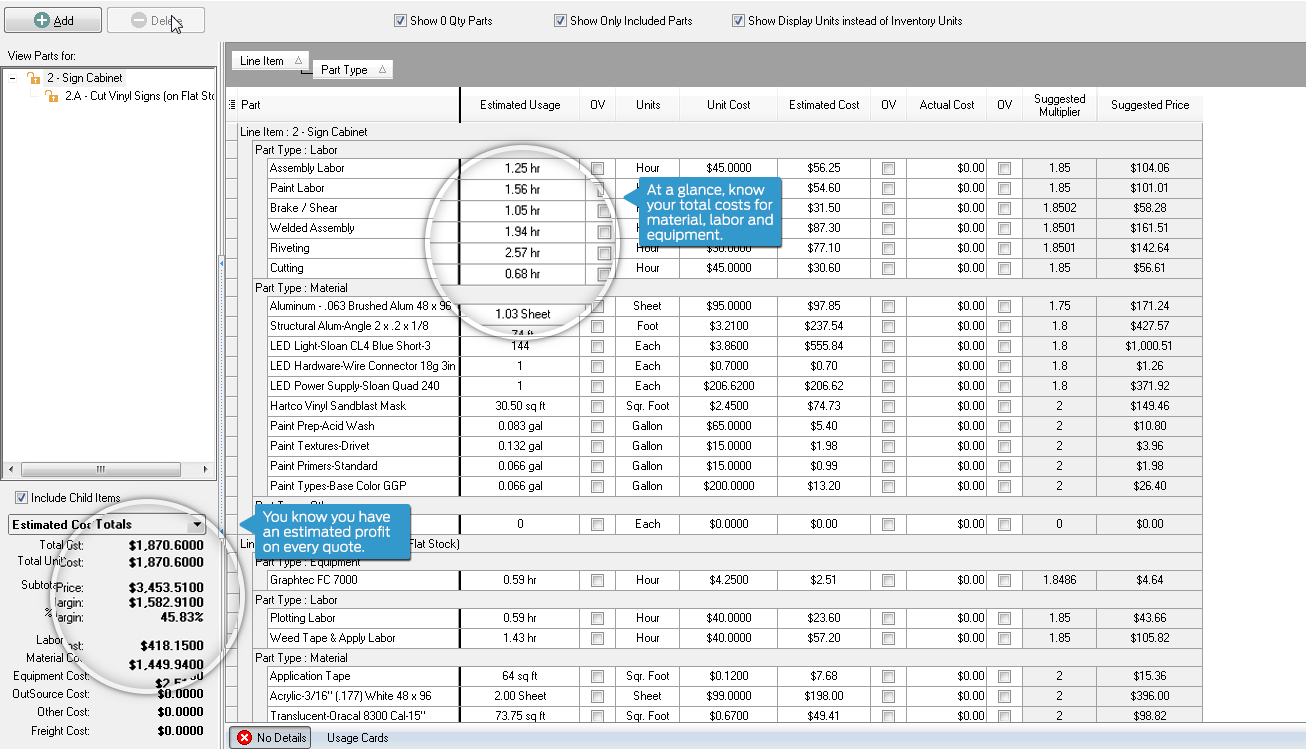Check the OV box for Assembly Labor usage
The width and height of the screenshot is (1306, 749).
coord(597,168)
